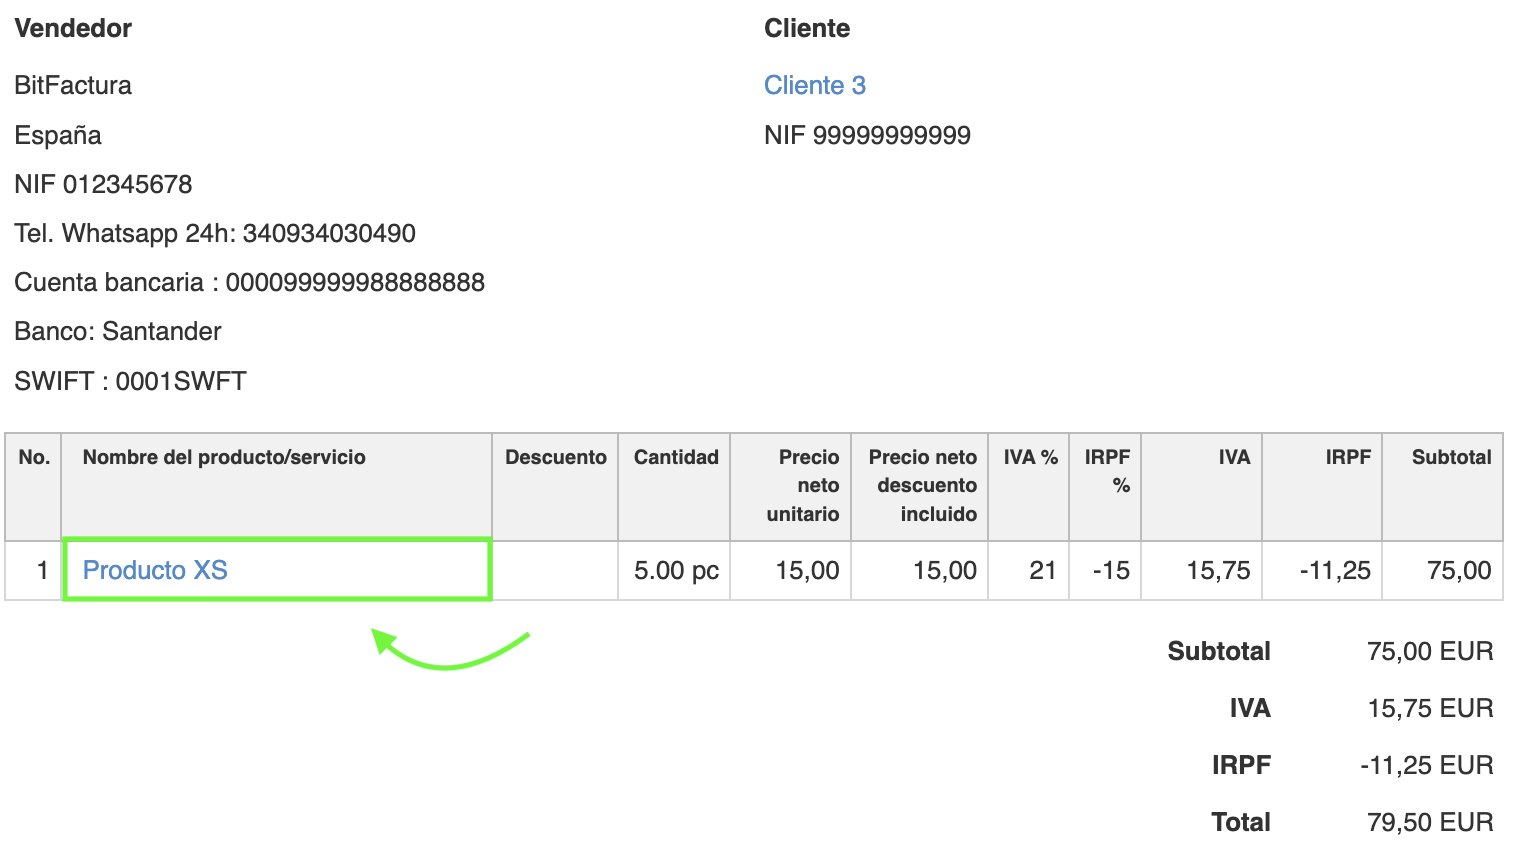Click the IVA % column header
This screenshot has width=1516, height=854.
[1030, 457]
